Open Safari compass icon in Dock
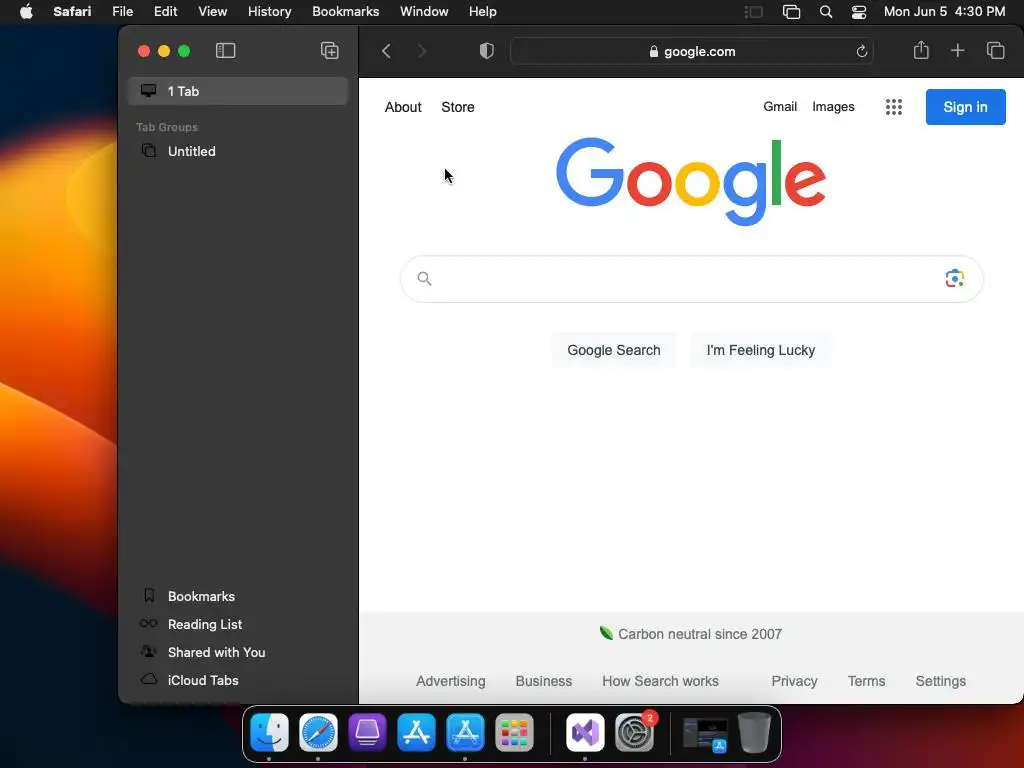 tap(318, 732)
